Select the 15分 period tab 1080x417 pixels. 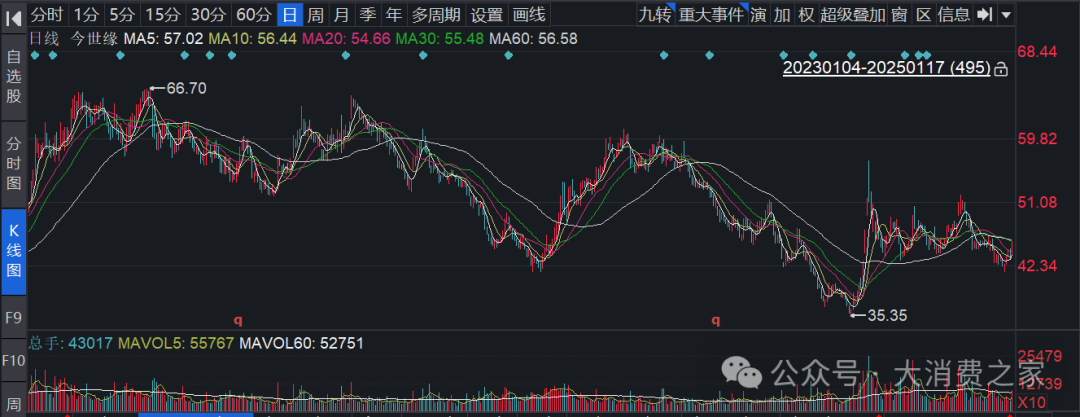click(x=164, y=14)
